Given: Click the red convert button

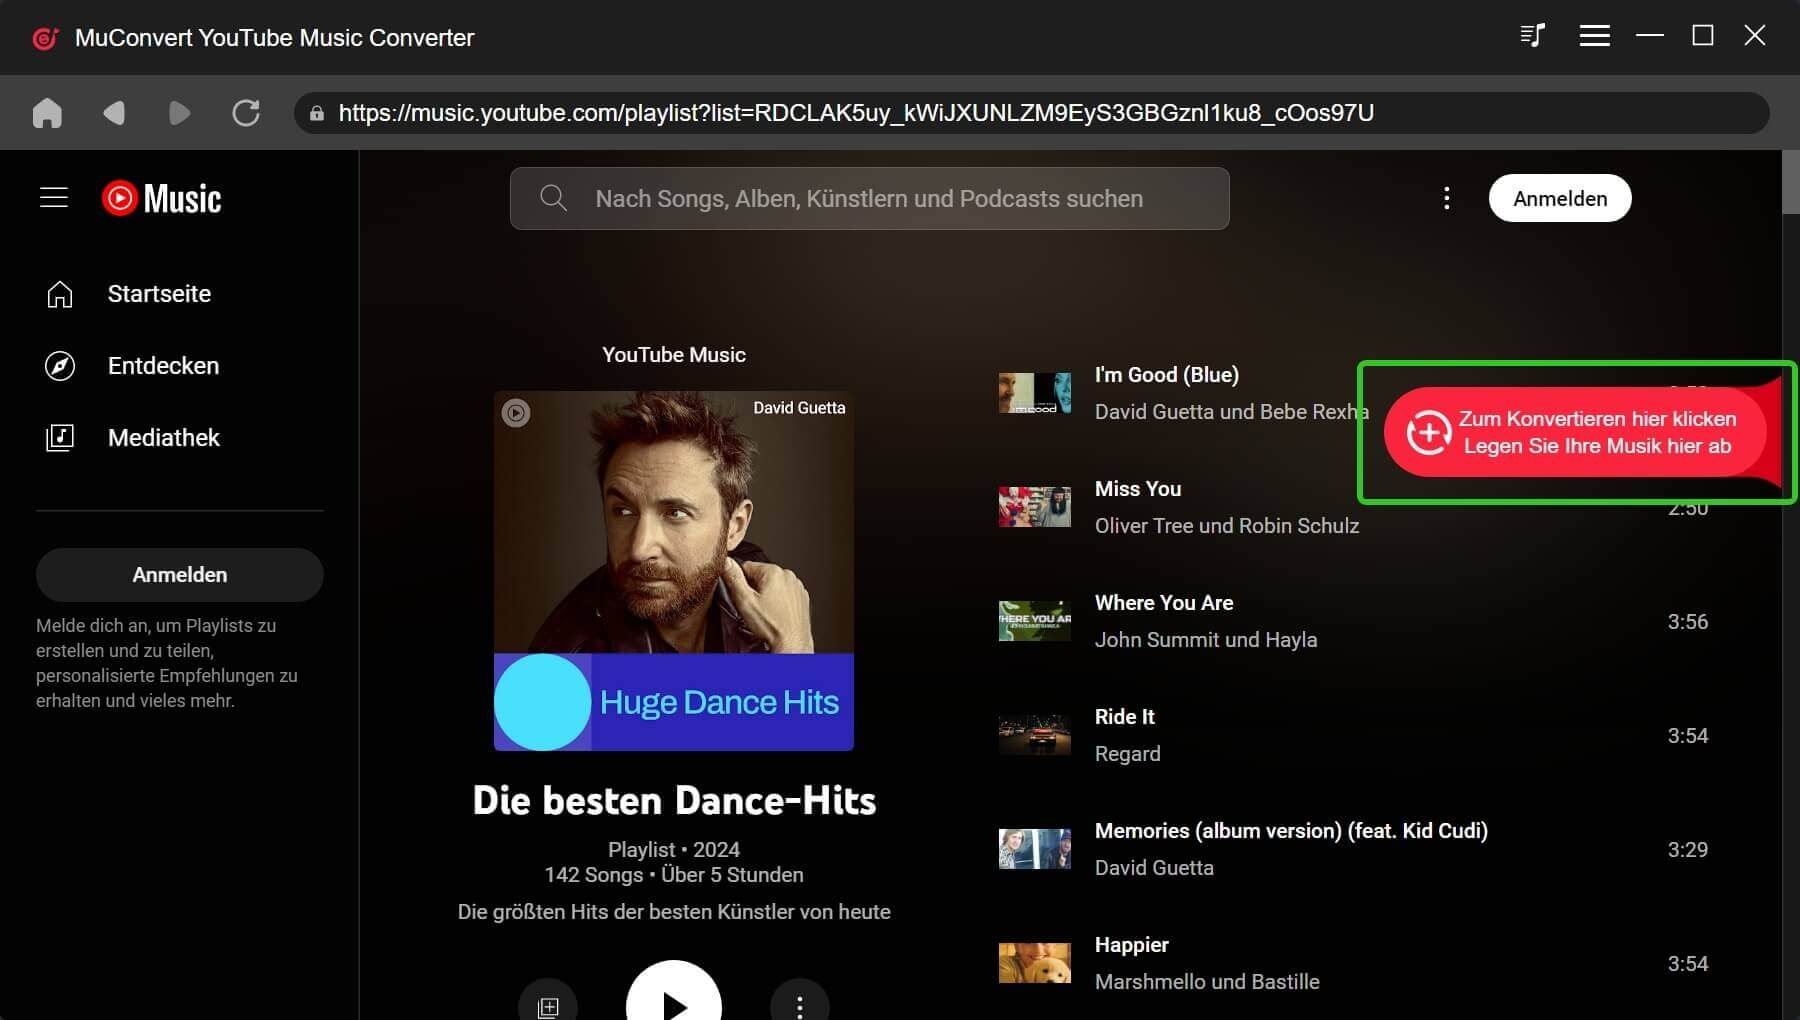Looking at the screenshot, I should (1576, 432).
